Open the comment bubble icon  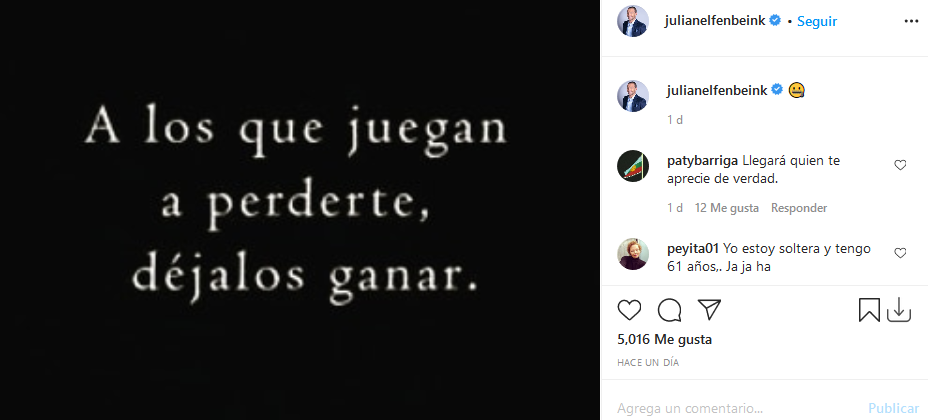[x=669, y=310]
